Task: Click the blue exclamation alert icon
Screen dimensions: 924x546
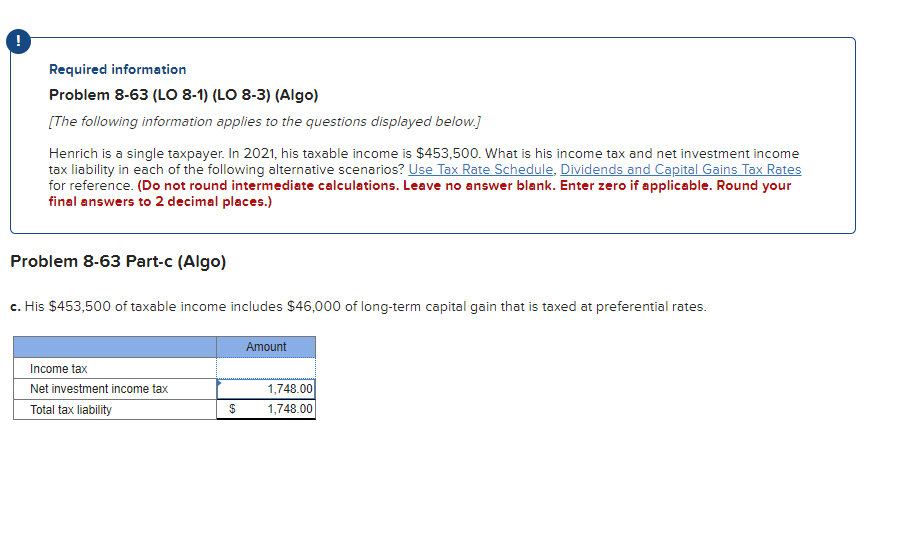Action: pos(18,41)
